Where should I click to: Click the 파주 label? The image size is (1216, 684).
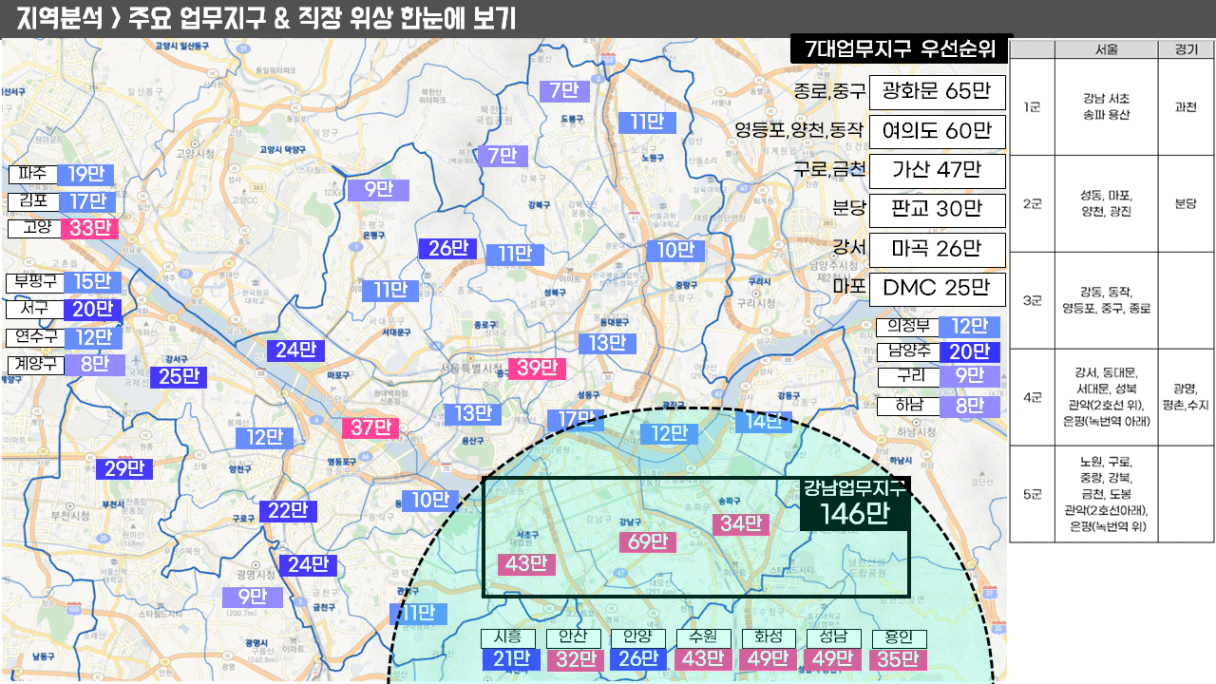pyautogui.click(x=33, y=174)
